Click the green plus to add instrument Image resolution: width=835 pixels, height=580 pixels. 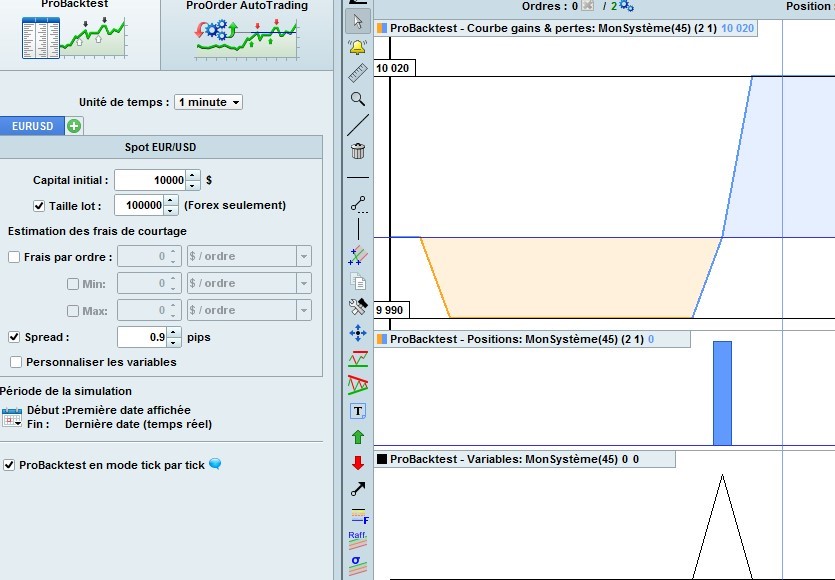coord(74,126)
